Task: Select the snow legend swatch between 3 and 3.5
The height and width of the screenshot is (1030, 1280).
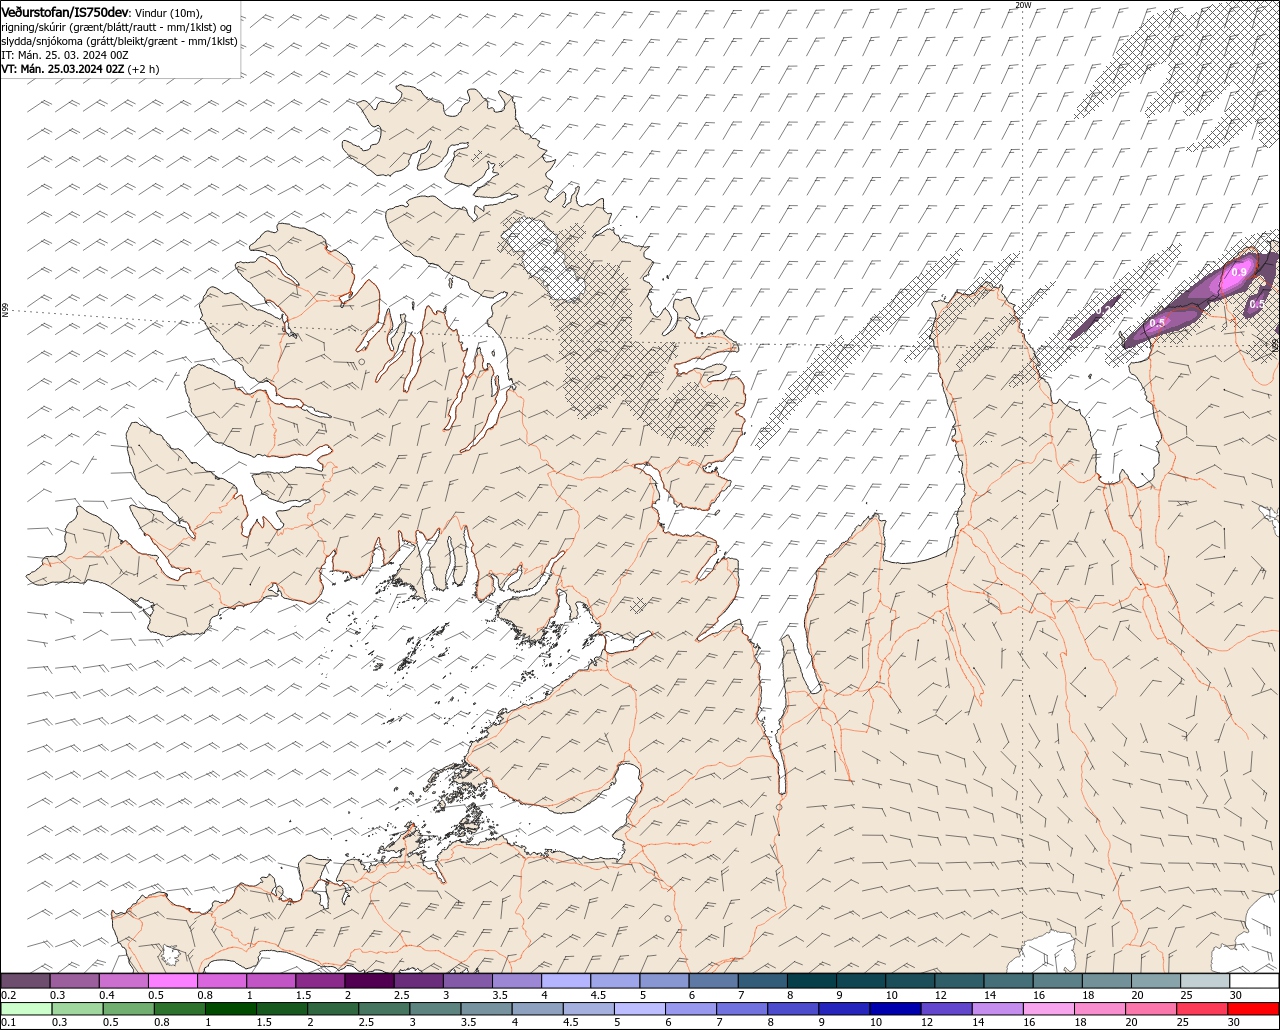Action: coord(467,981)
